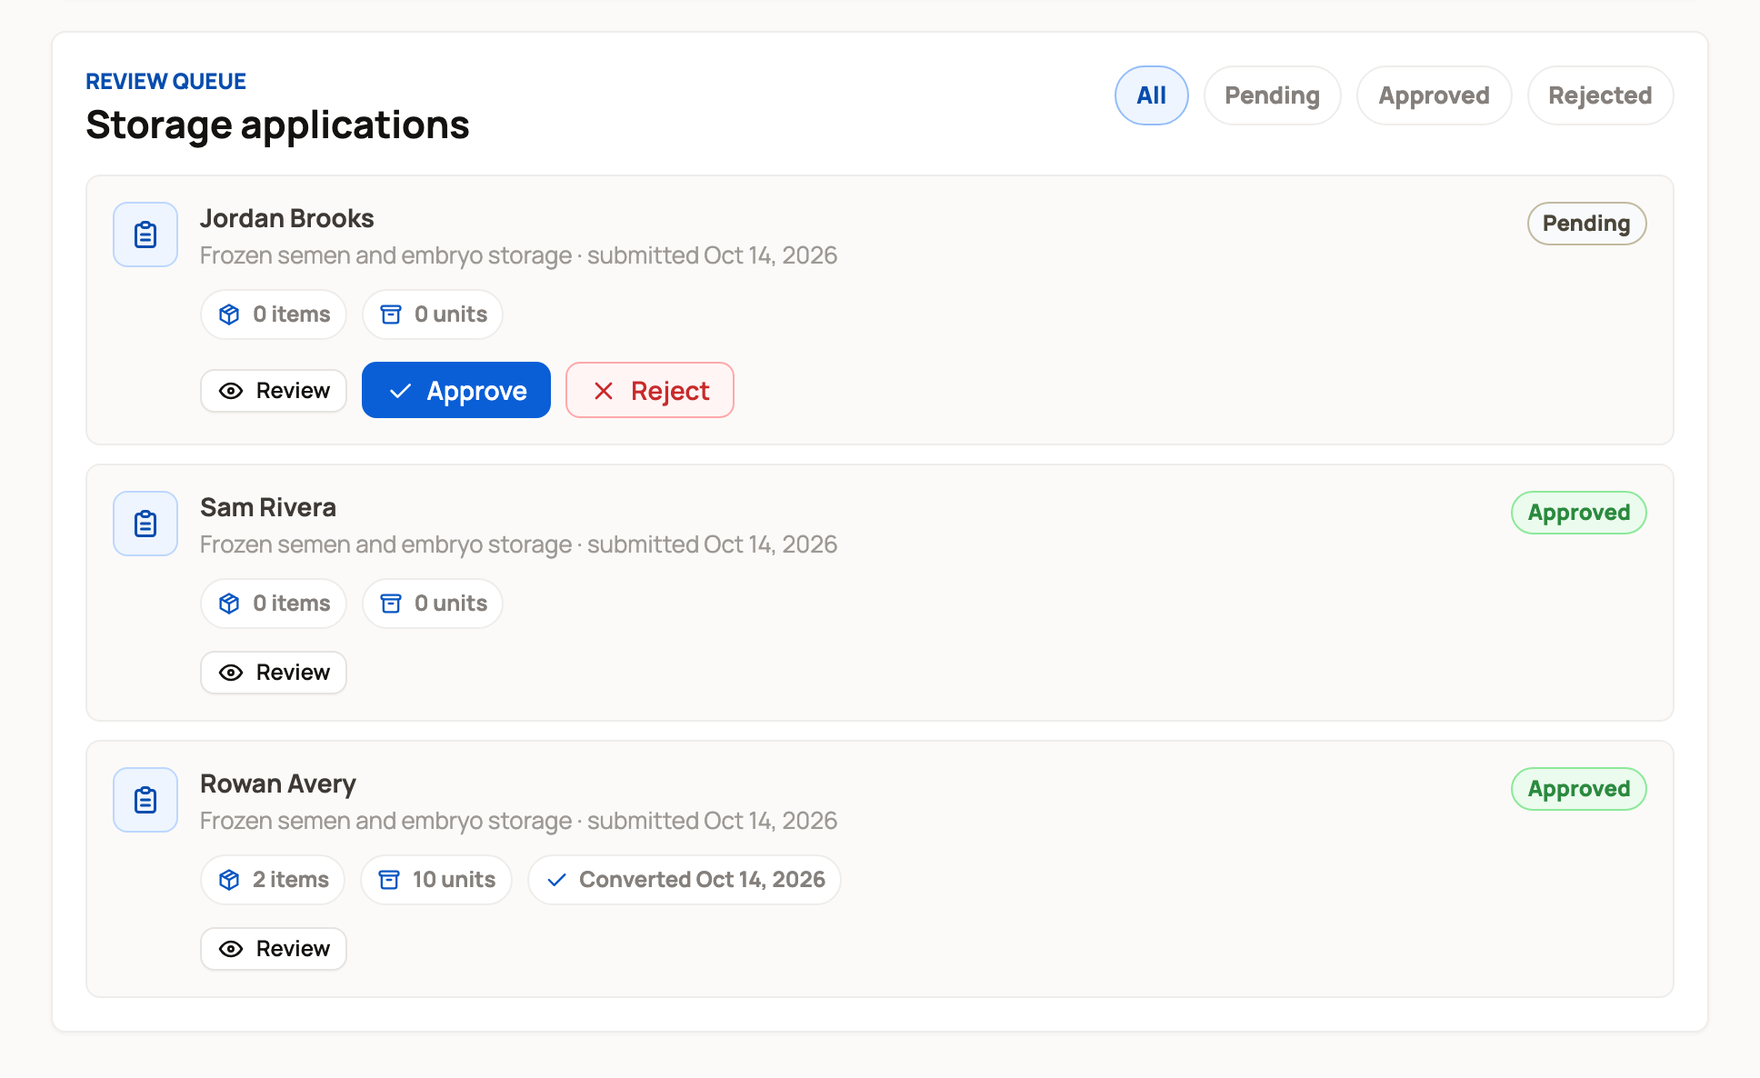Approve Jordan Brooks' storage application
The image size is (1760, 1078).
(456, 390)
